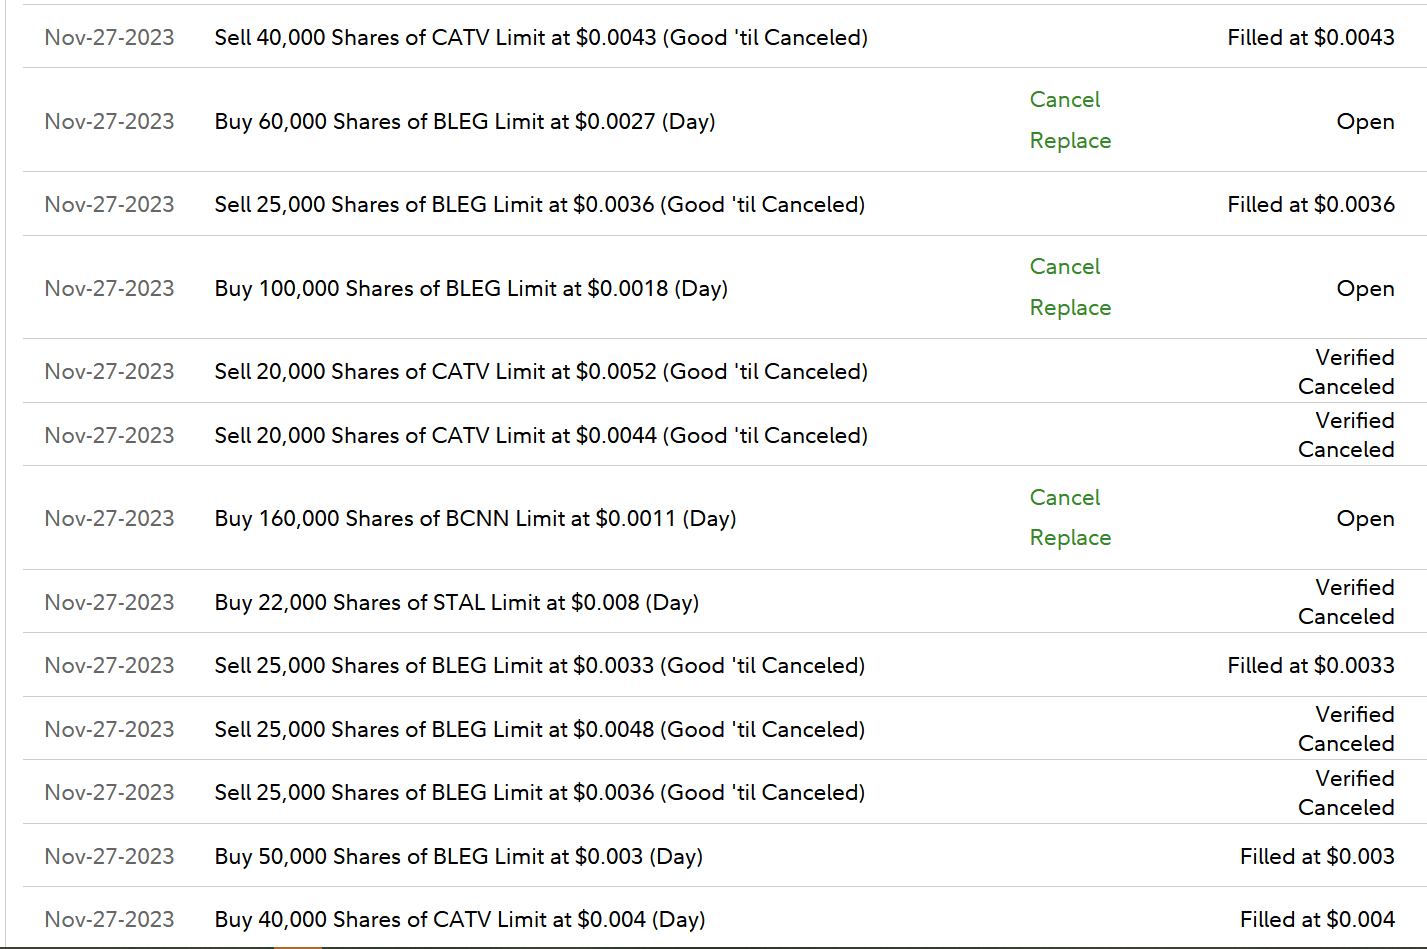Select Sell 20,000 CATV at $0.0044 order

click(540, 436)
